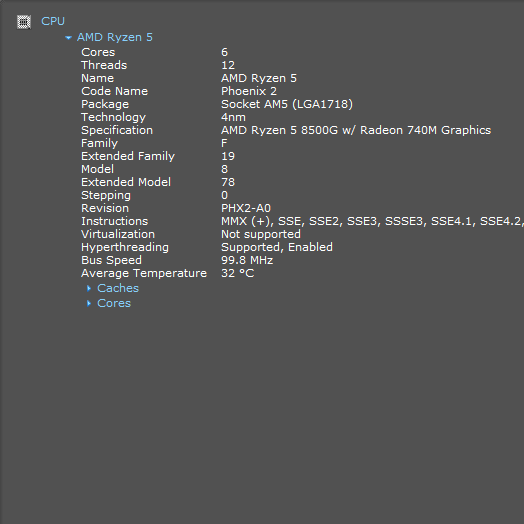Expand the Cores subsection arrow
Screen dimensions: 524x524
pyautogui.click(x=89, y=303)
